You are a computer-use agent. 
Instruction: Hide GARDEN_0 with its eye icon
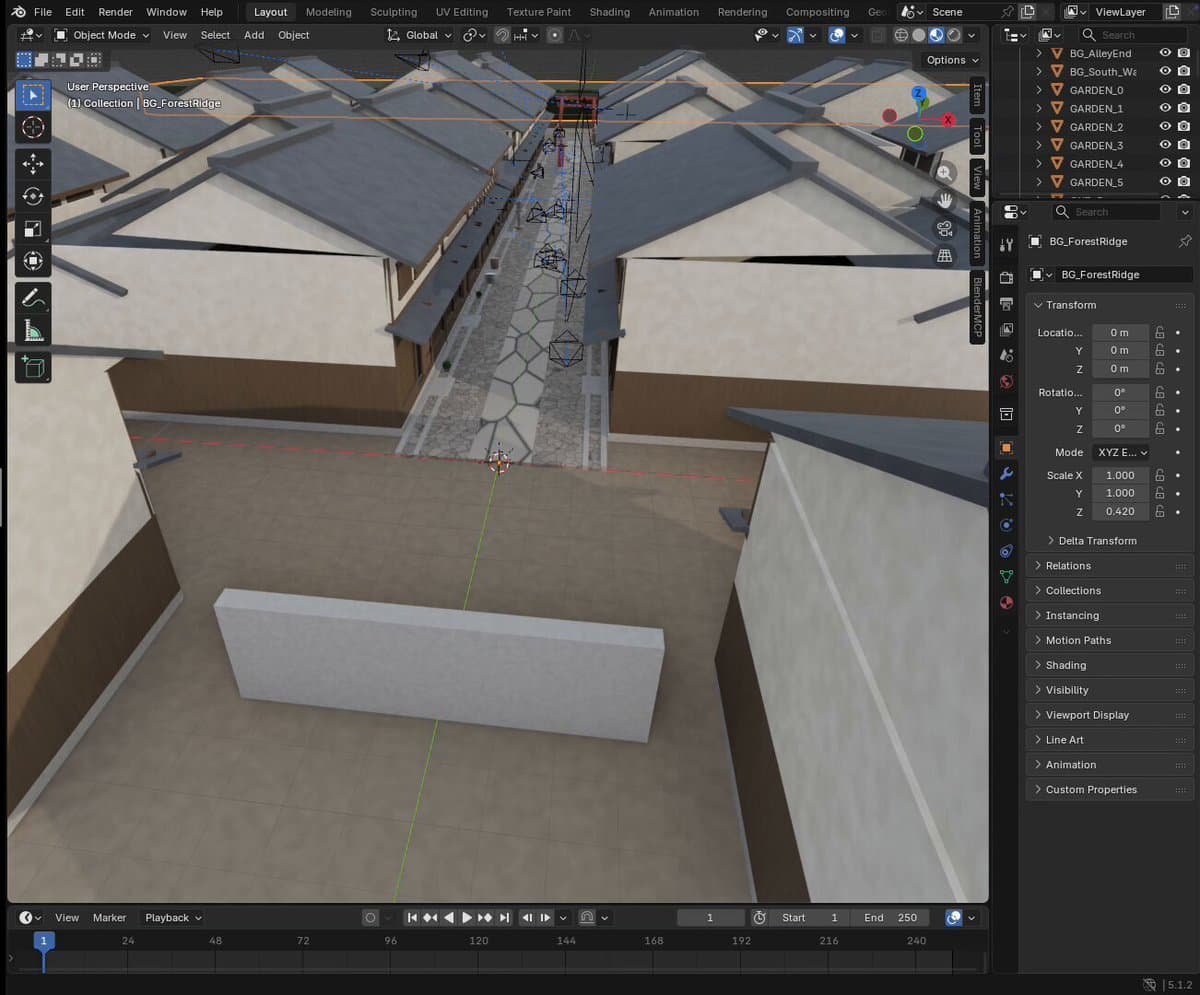(1165, 90)
